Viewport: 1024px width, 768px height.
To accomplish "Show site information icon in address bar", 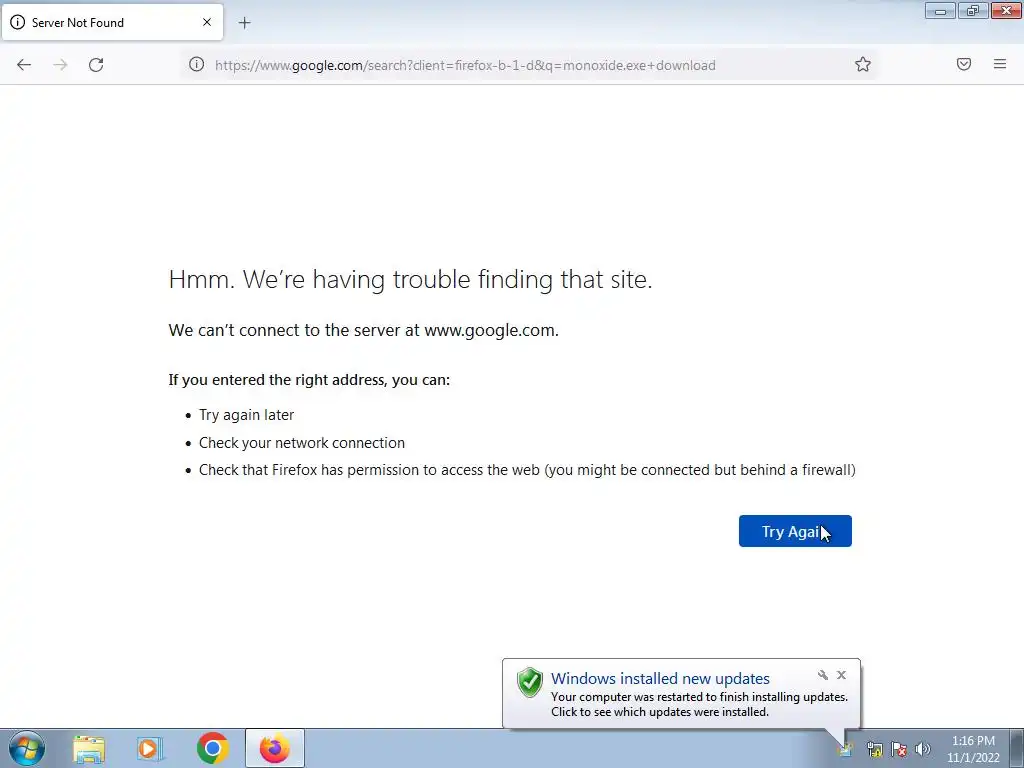I will coord(197,64).
